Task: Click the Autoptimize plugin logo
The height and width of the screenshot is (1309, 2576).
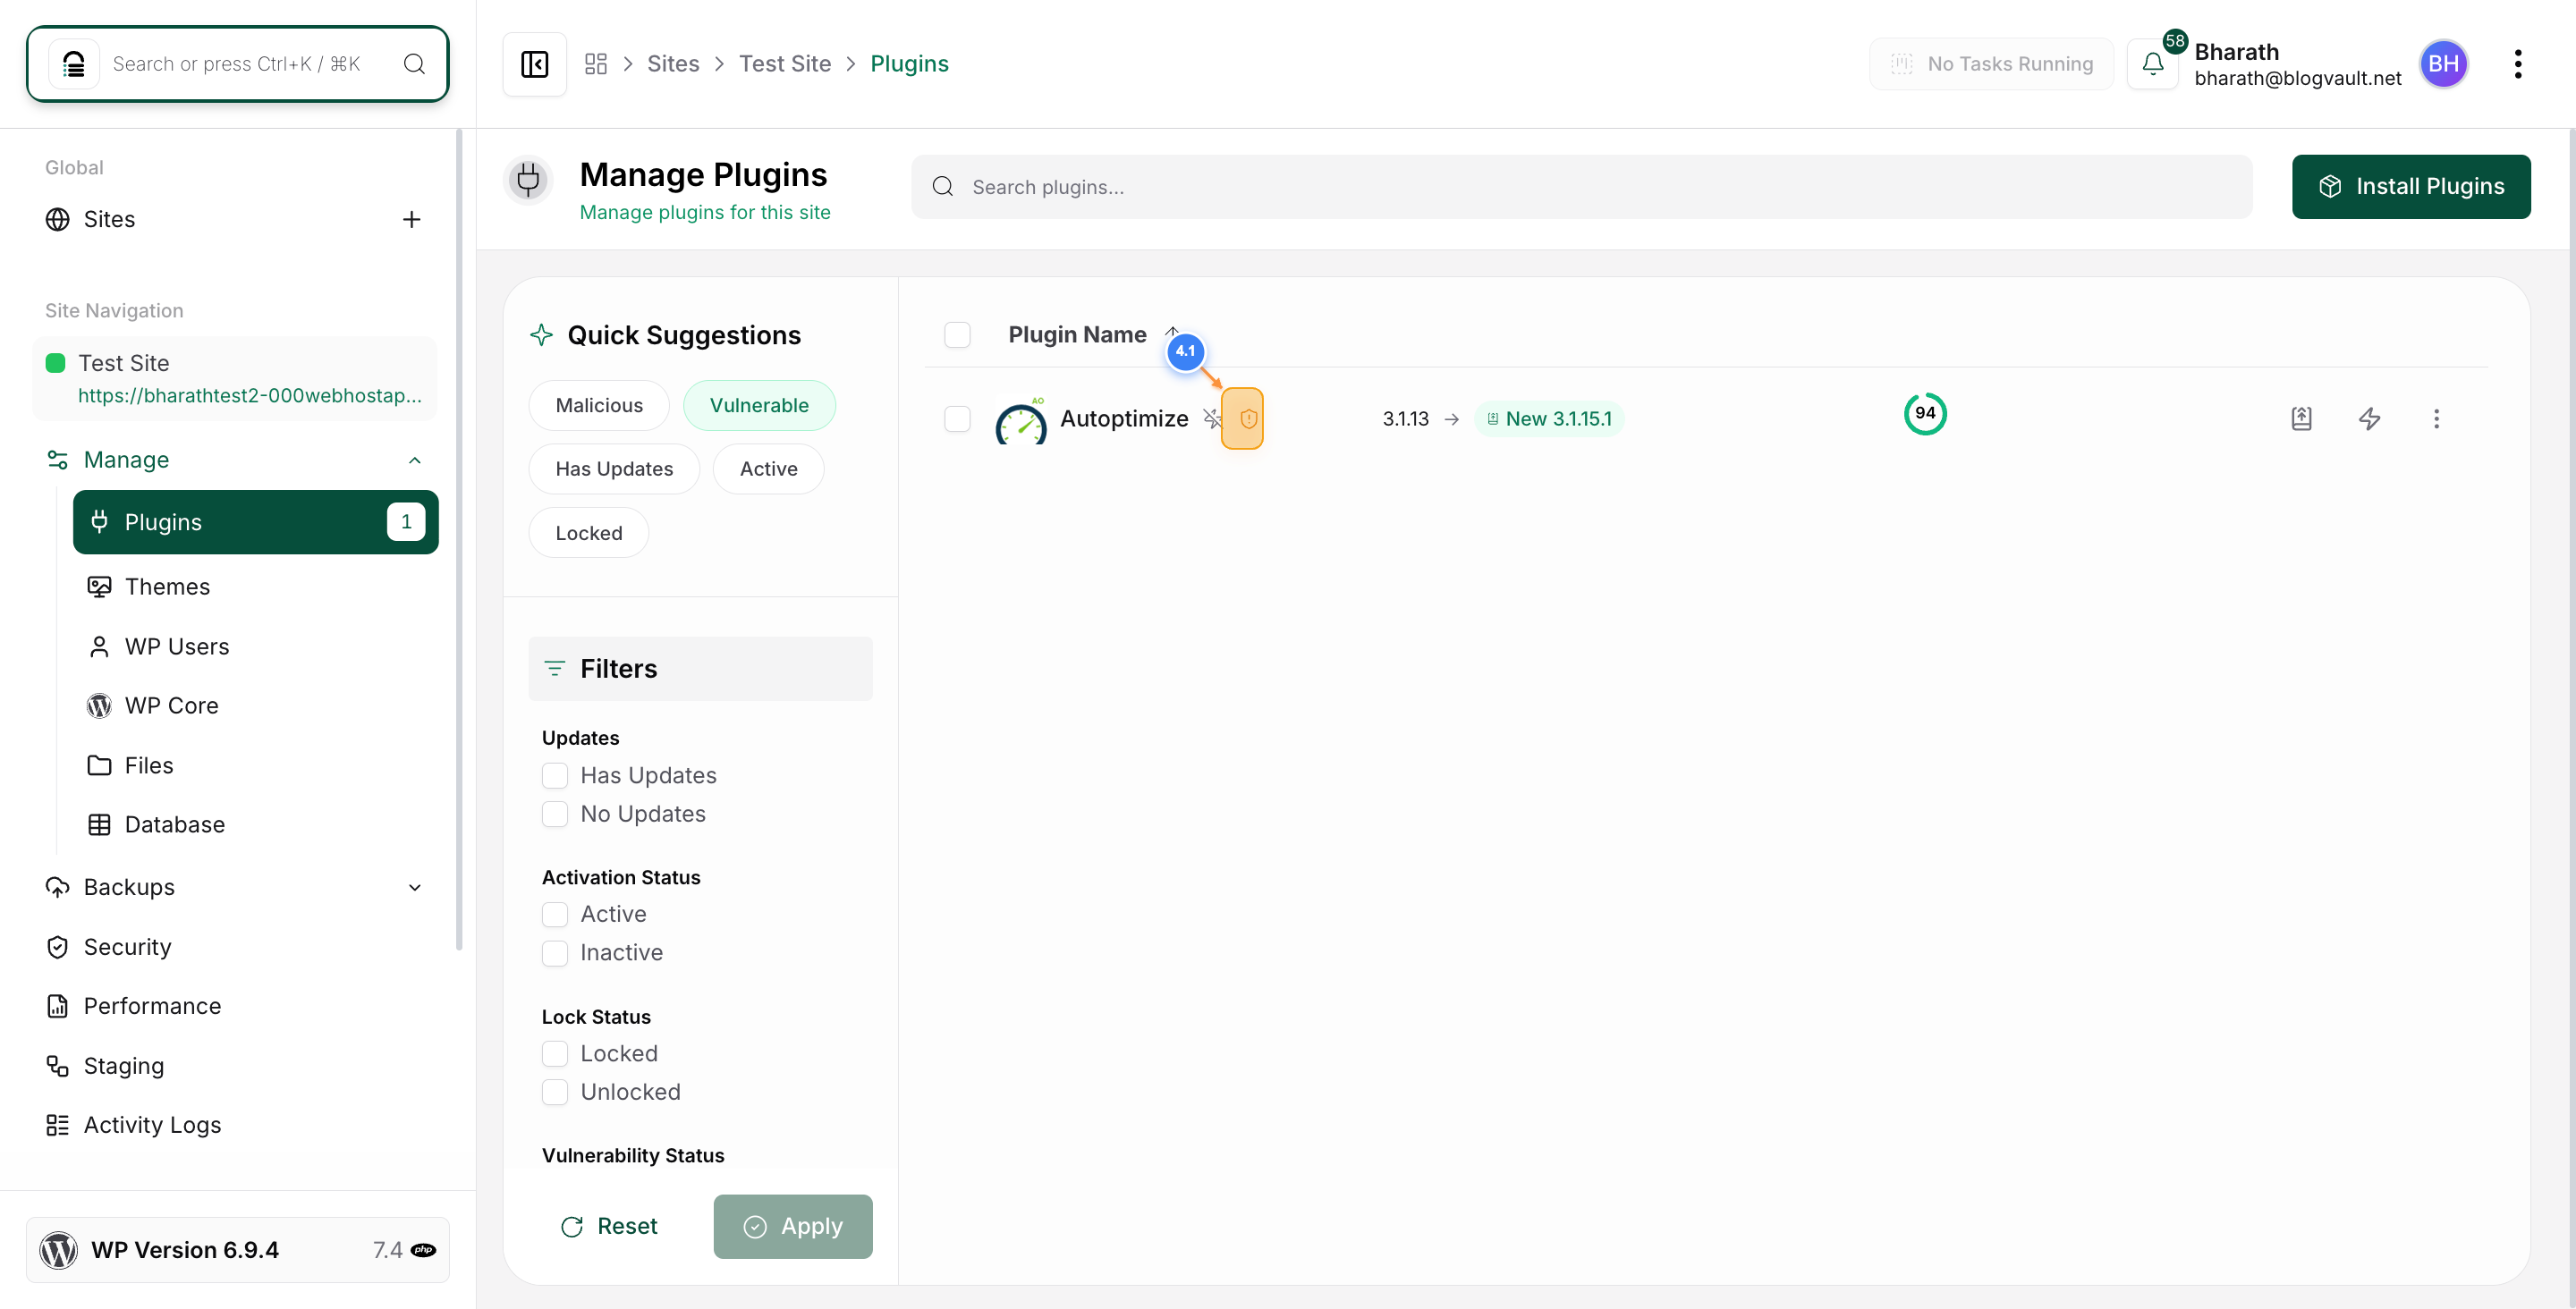Action: coord(1021,419)
